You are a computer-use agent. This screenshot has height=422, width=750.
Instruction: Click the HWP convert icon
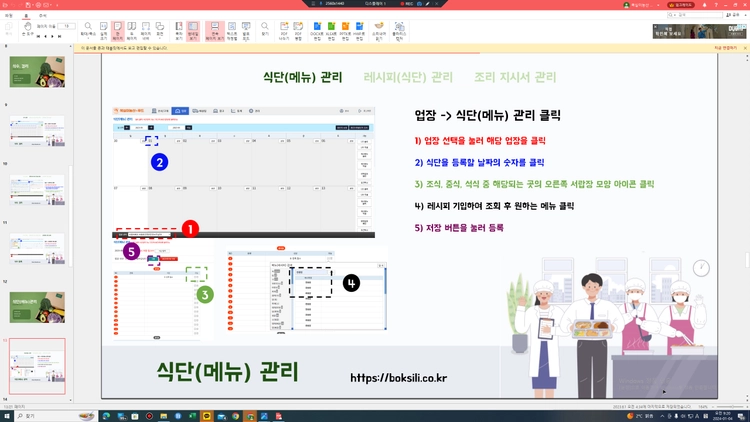click(360, 31)
